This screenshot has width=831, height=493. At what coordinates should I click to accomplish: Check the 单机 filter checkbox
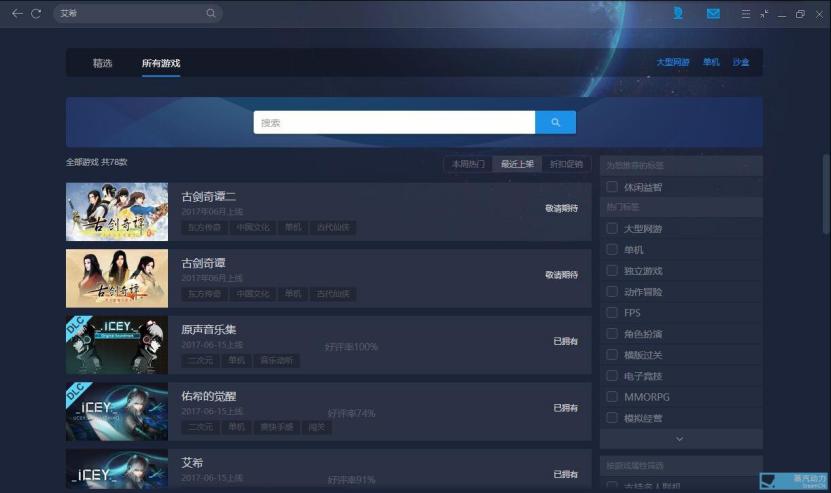(612, 249)
